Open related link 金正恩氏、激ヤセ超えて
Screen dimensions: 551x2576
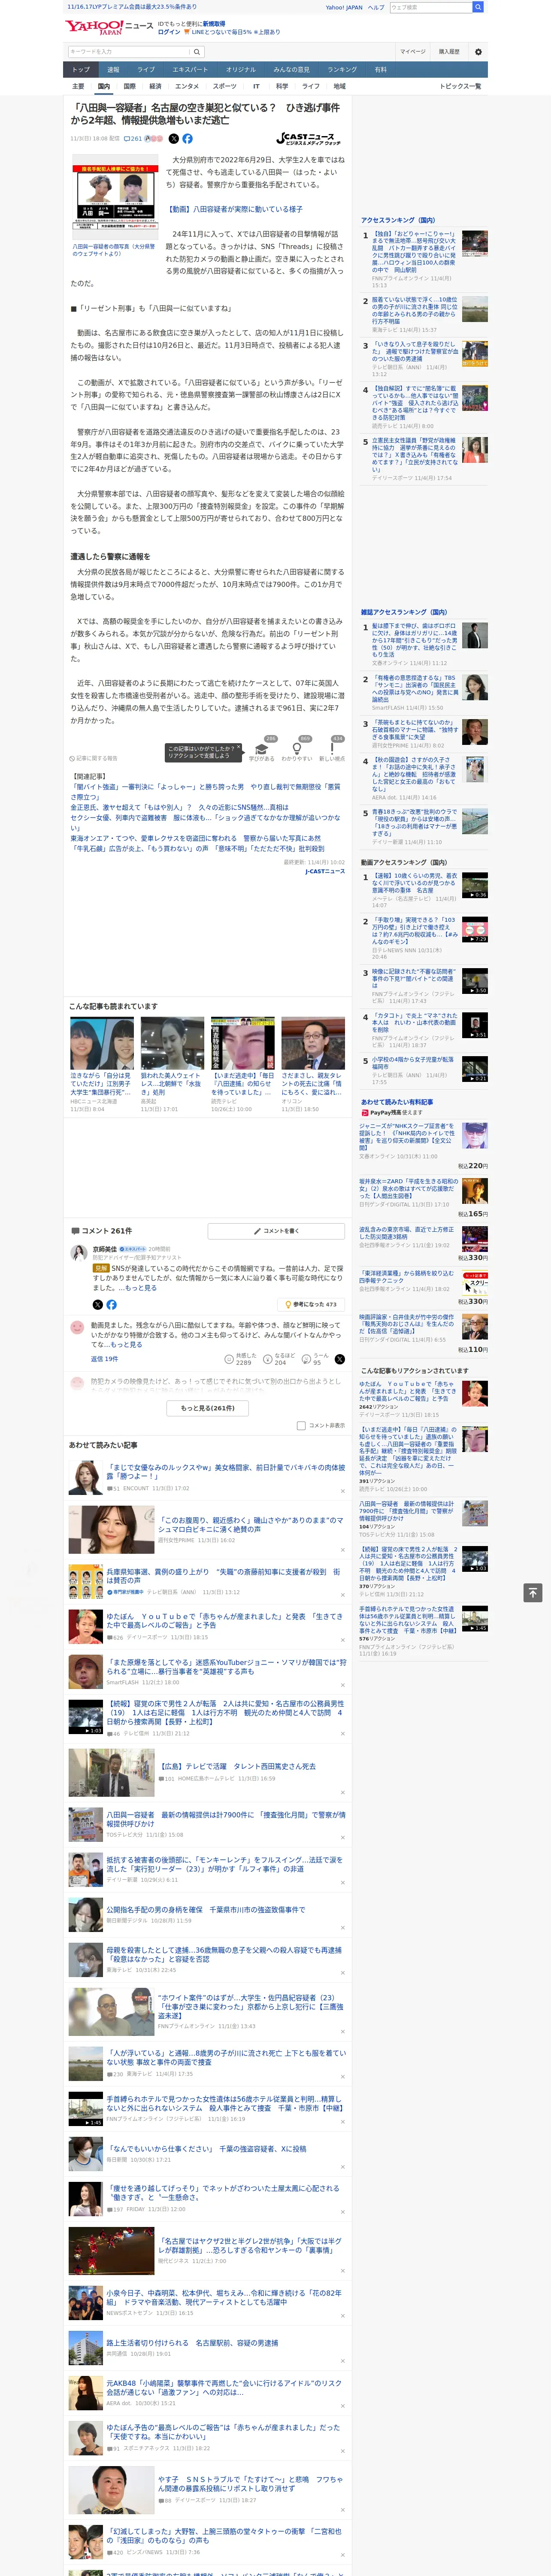(180, 807)
